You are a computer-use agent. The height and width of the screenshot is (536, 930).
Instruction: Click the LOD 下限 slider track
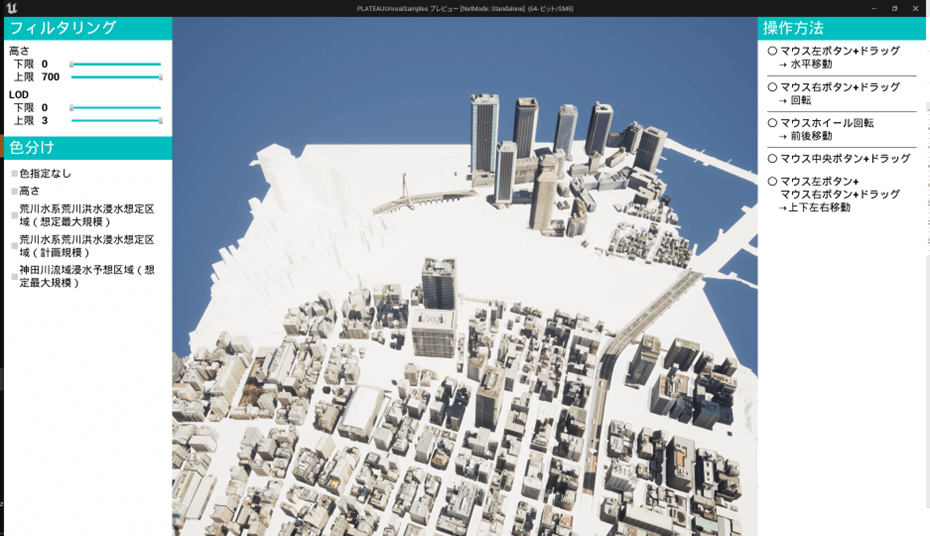coord(116,107)
